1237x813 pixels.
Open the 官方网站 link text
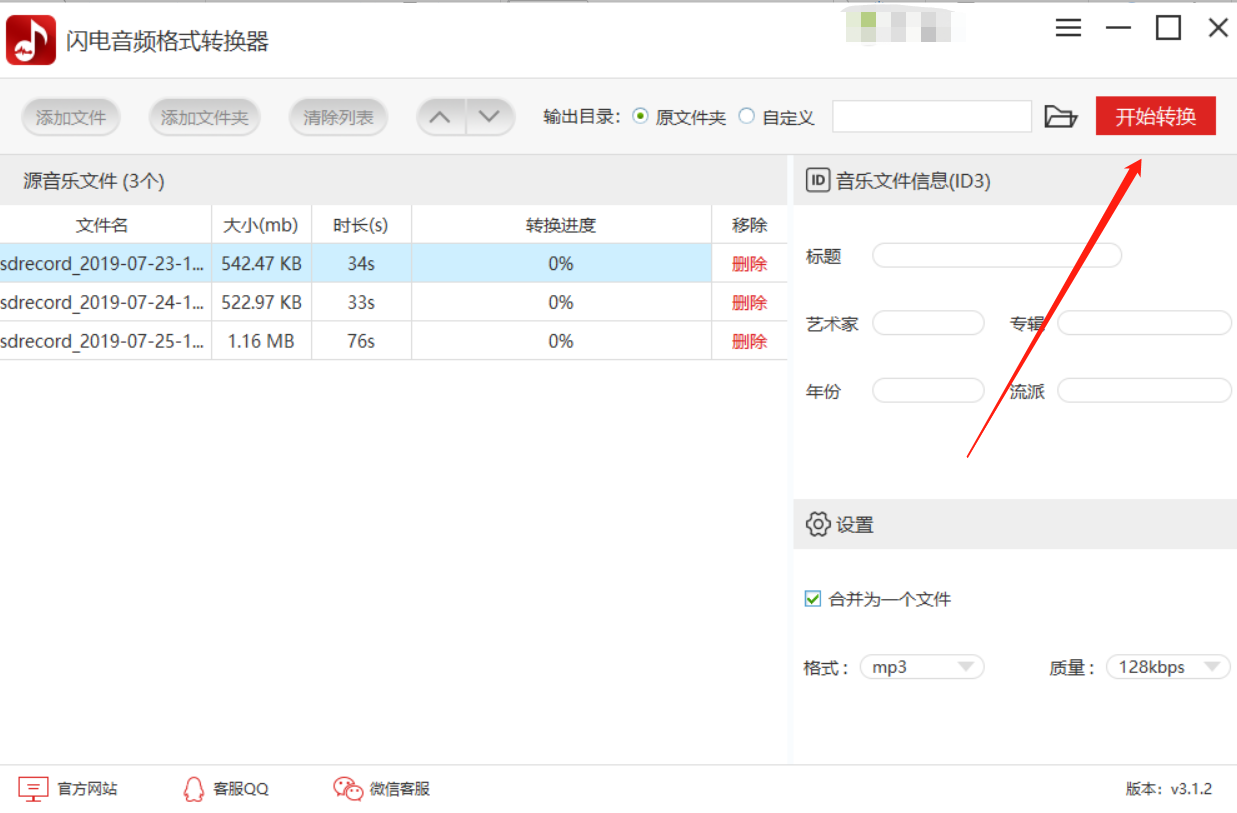coord(87,789)
